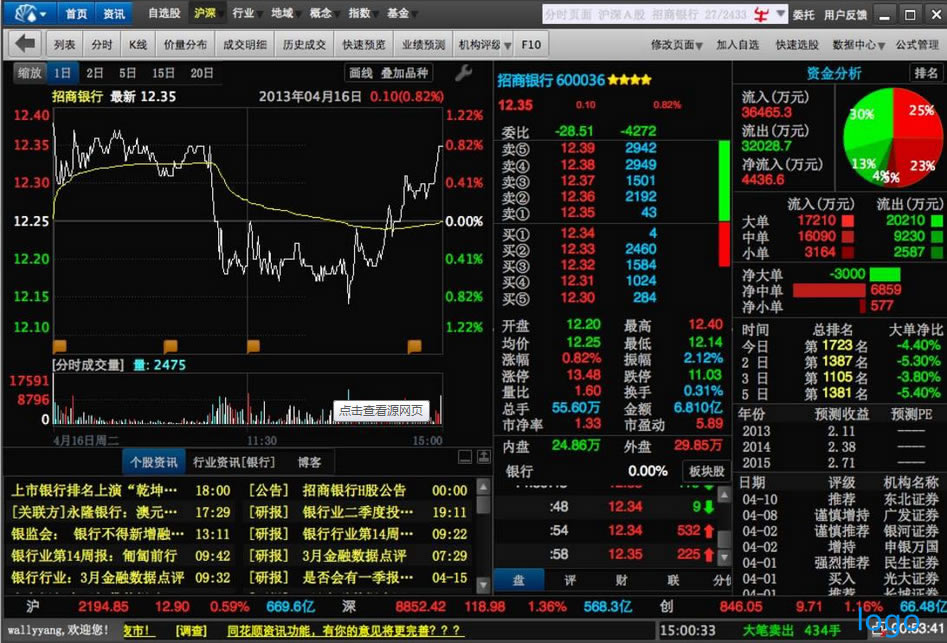This screenshot has height=643, width=947.
Task: Click the first orange news marker on chart
Action: (x=59, y=346)
